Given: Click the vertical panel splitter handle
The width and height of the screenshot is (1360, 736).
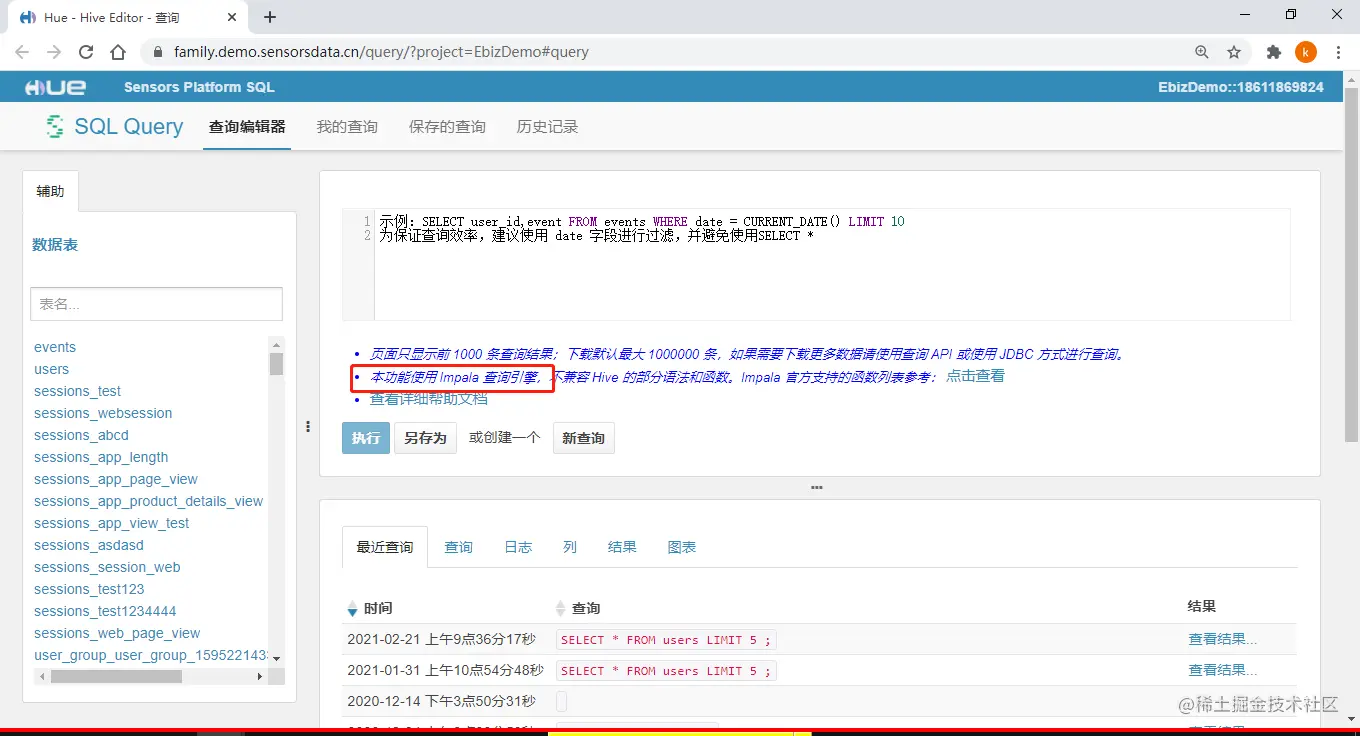Looking at the screenshot, I should 308,426.
